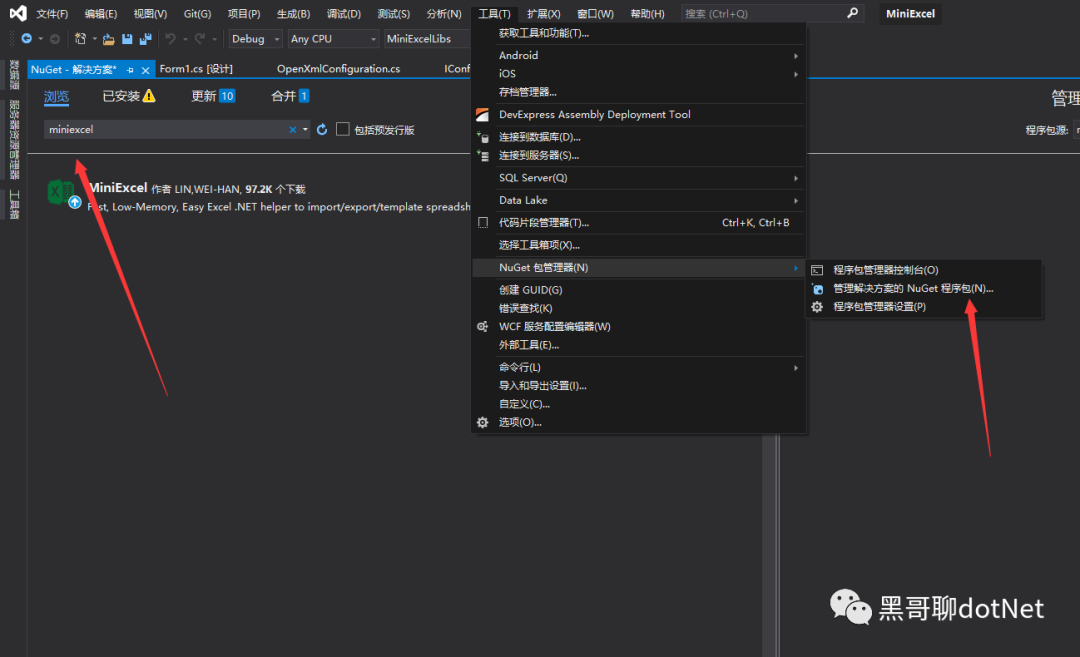Open the 编辑(E) menu
Screen dimensions: 1080x657
101,14
